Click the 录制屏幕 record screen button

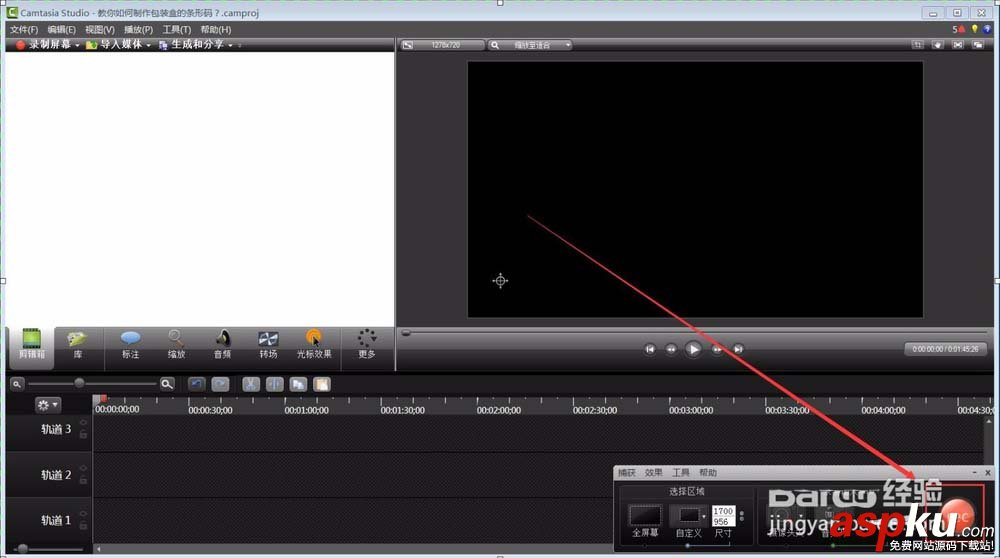(43, 45)
